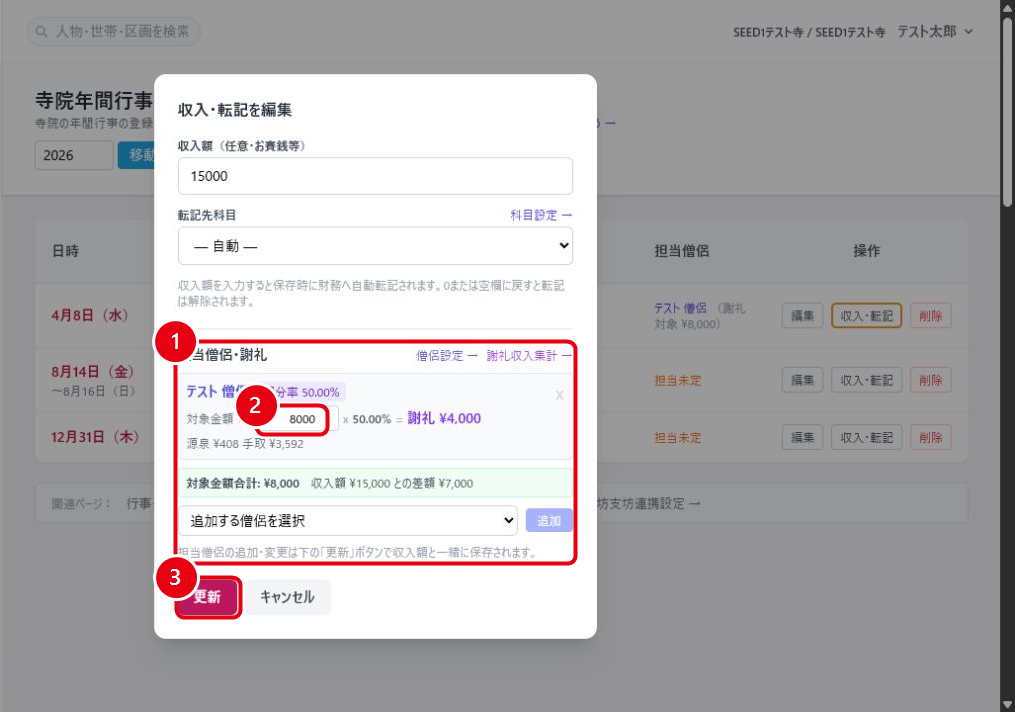Screen dimensions: 1015x712
Task: Click the 日時 column header
Action: click(65, 251)
